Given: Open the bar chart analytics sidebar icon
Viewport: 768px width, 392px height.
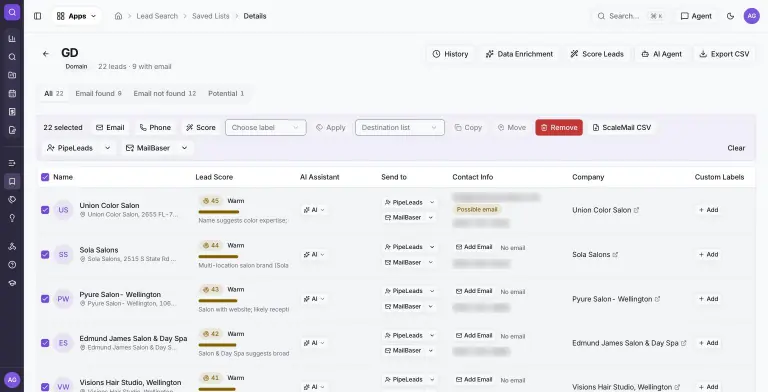Looking at the screenshot, I should point(12,39).
